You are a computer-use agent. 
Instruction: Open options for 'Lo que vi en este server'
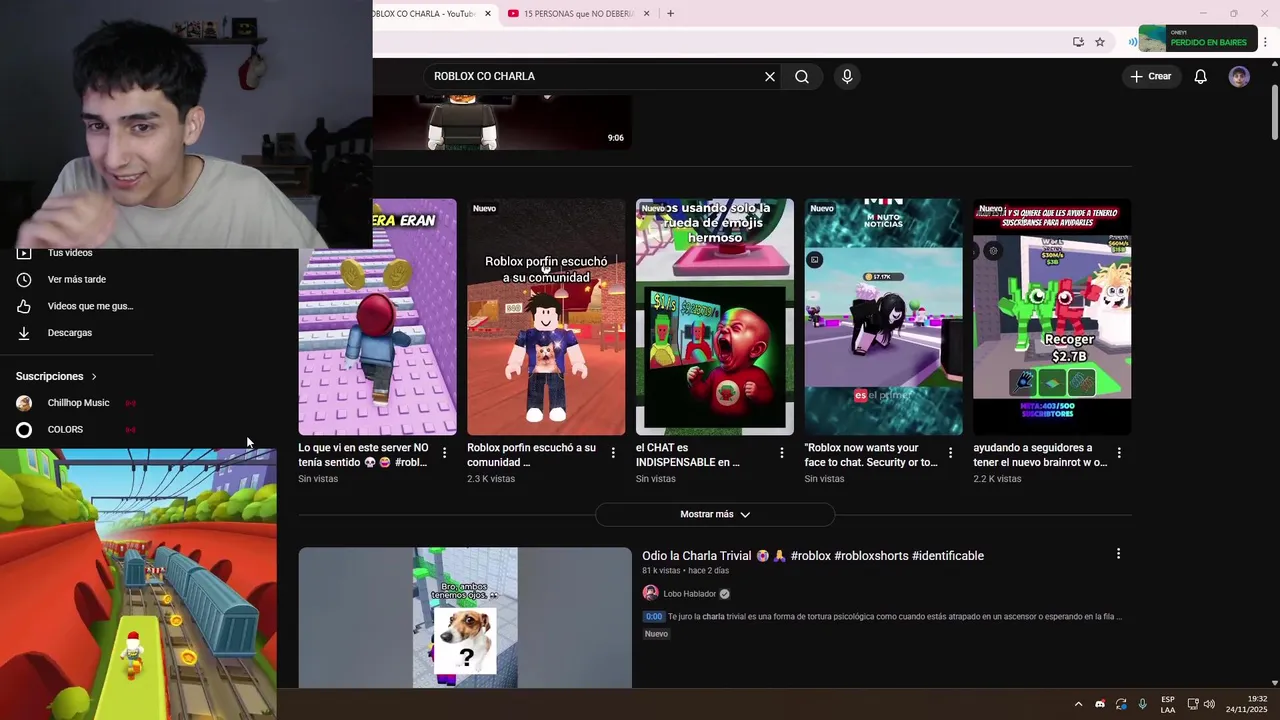tap(445, 453)
